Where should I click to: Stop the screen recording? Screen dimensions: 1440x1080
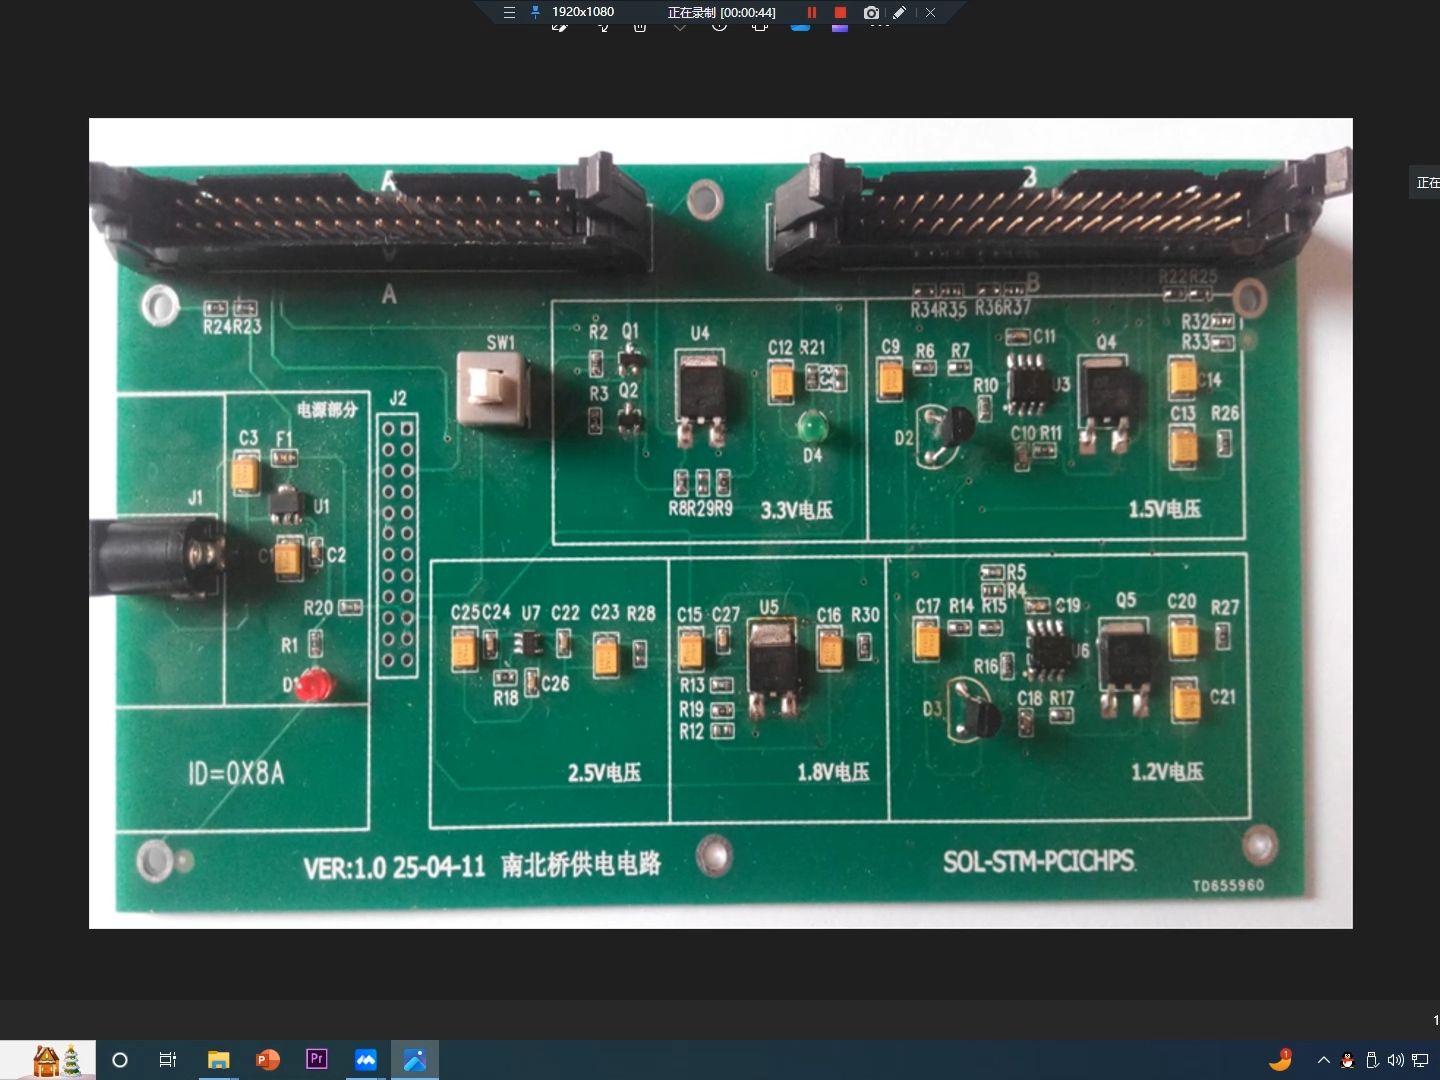coord(840,12)
